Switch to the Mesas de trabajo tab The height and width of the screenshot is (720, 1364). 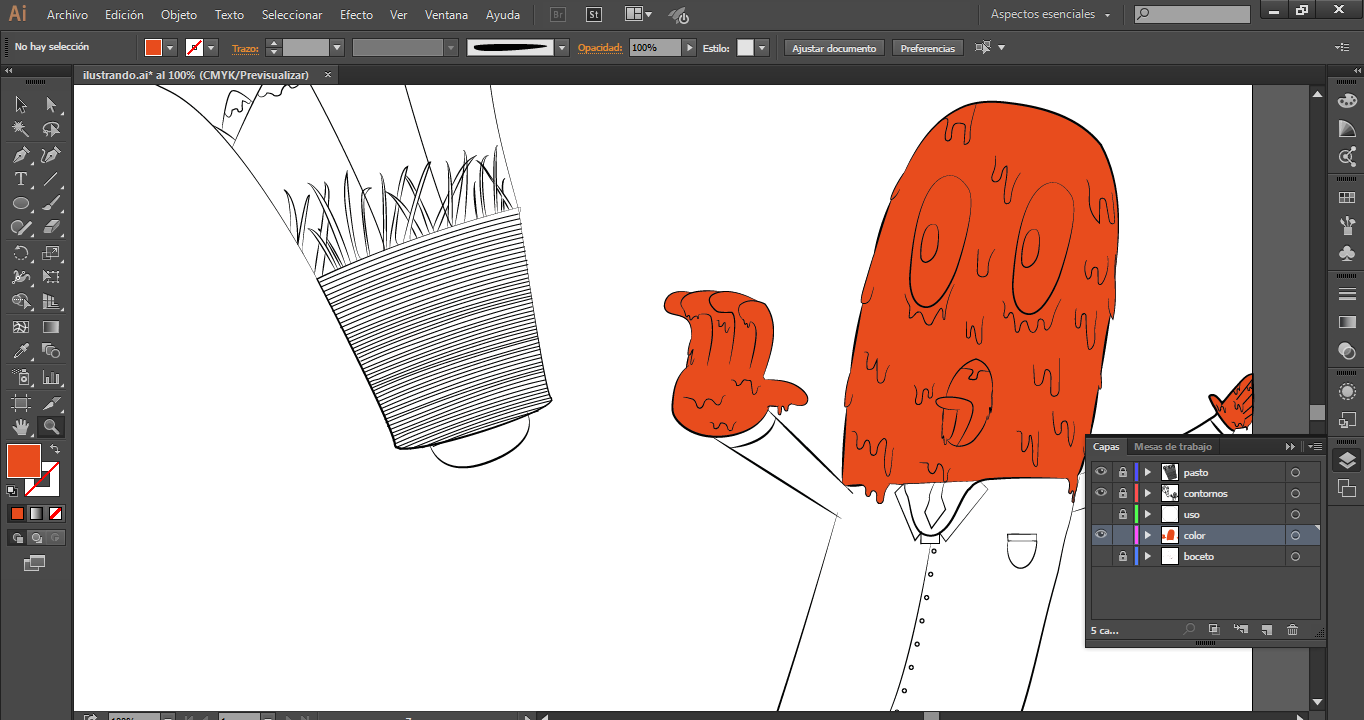(1172, 447)
